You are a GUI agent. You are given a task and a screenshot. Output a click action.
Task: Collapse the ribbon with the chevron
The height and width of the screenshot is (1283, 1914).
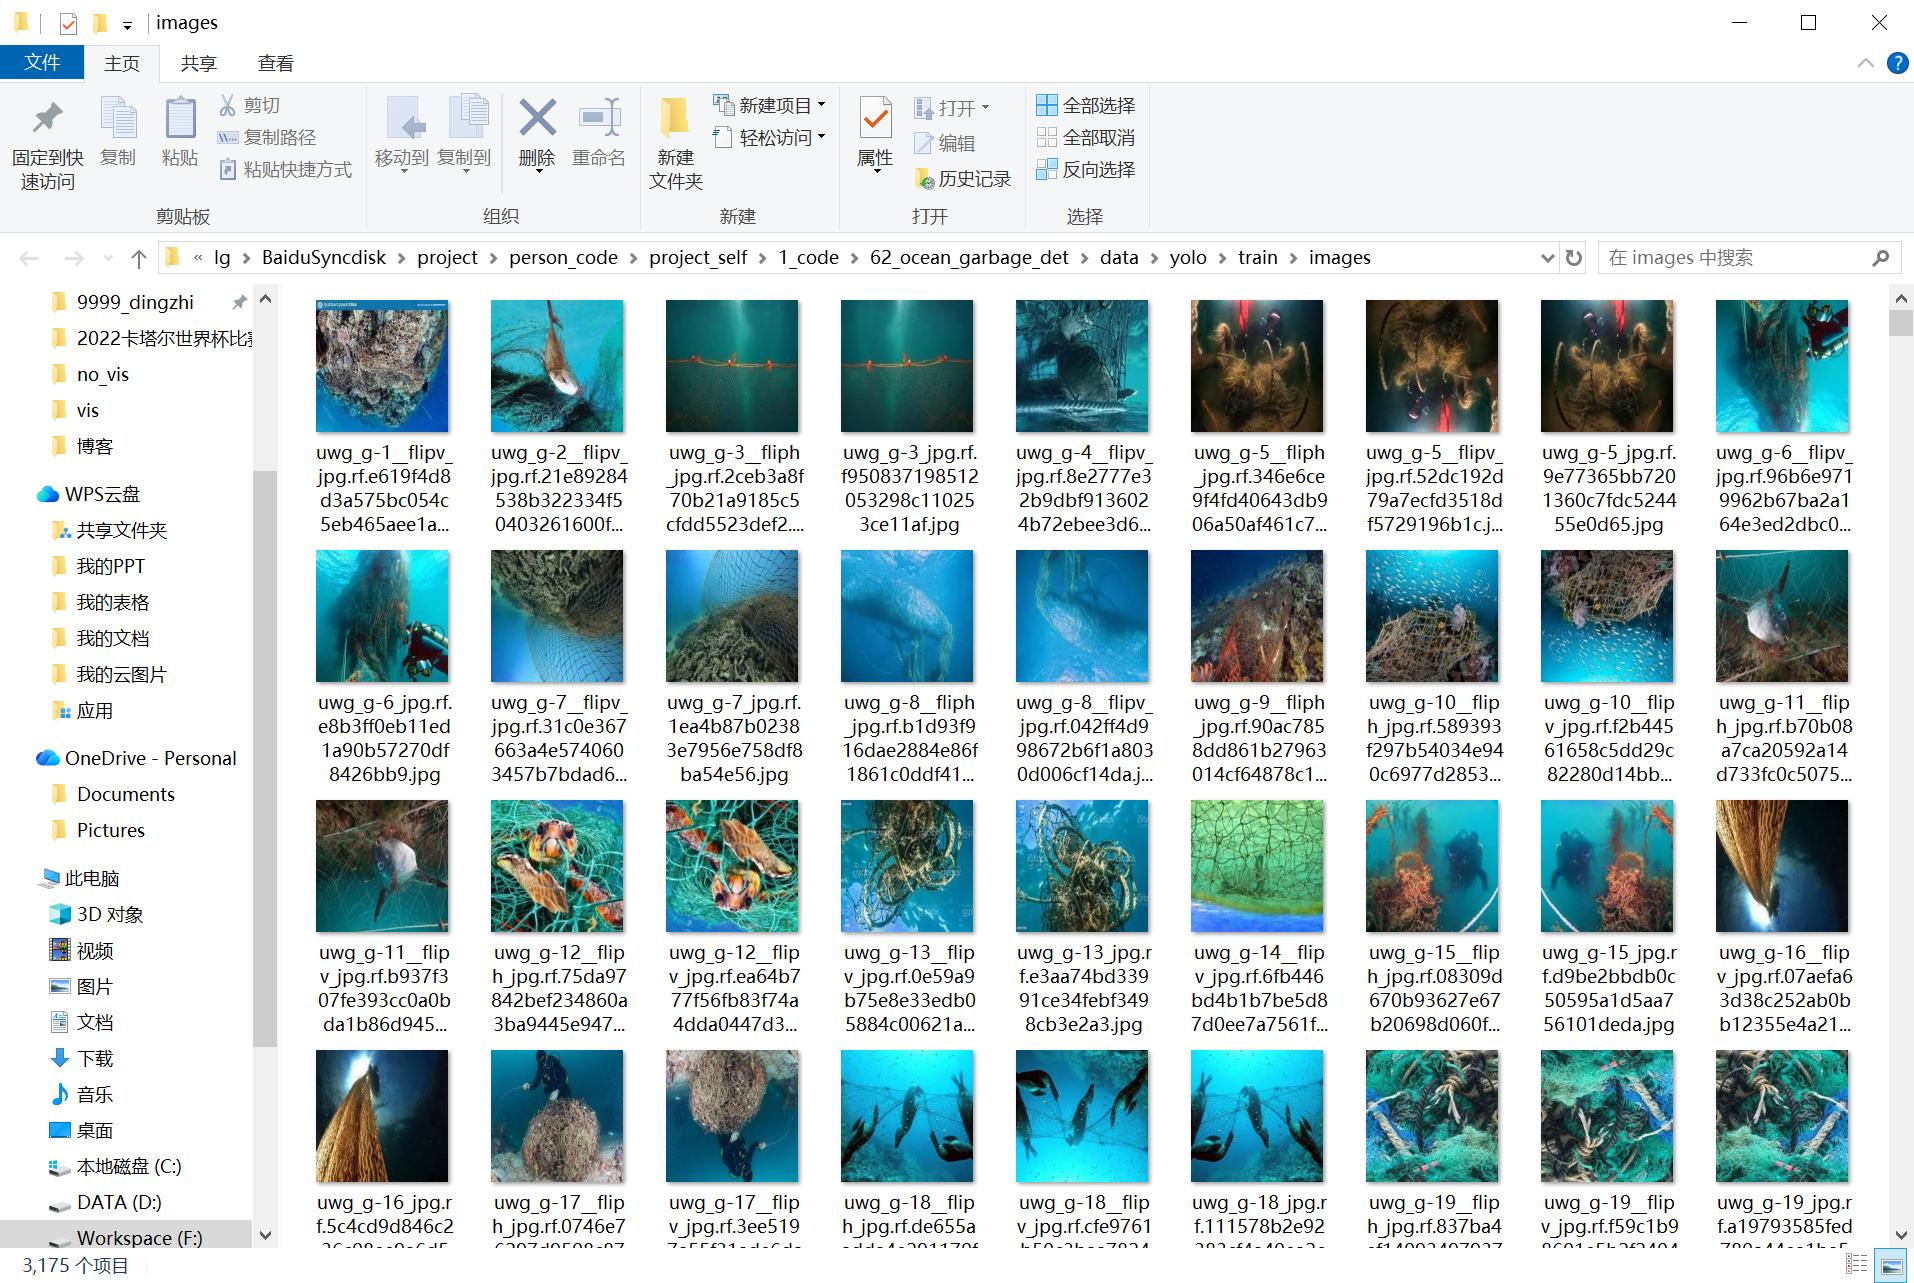1865,63
